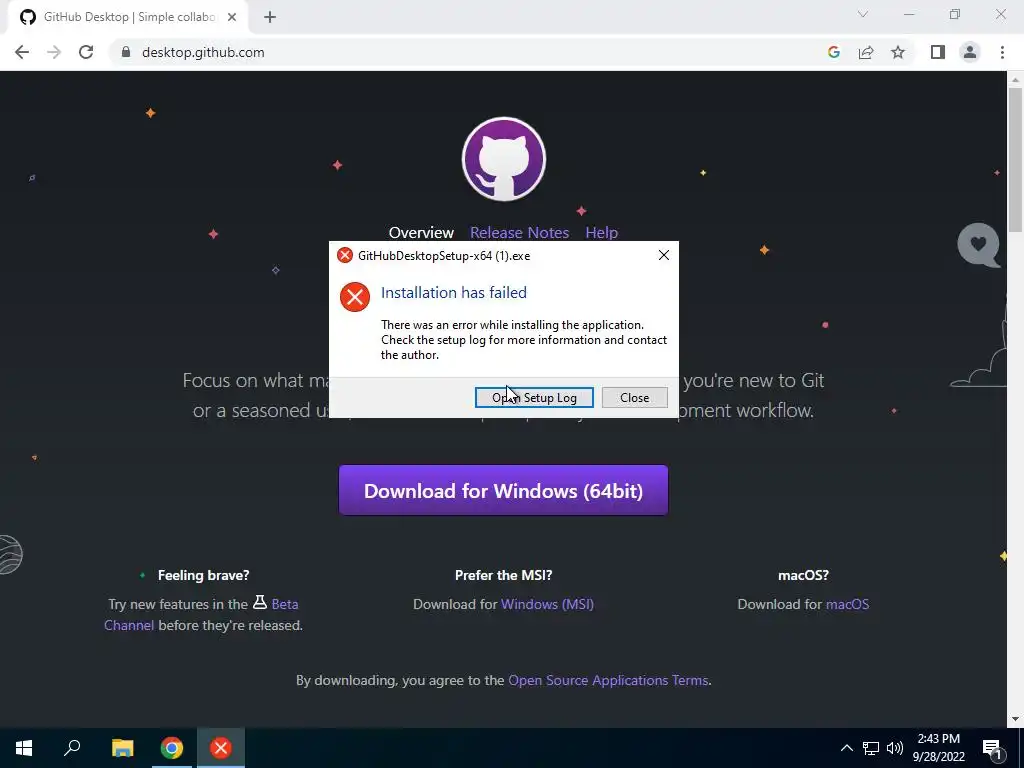Open the Open Source Applications Terms link
This screenshot has width=1024, height=768.
pyautogui.click(x=608, y=680)
